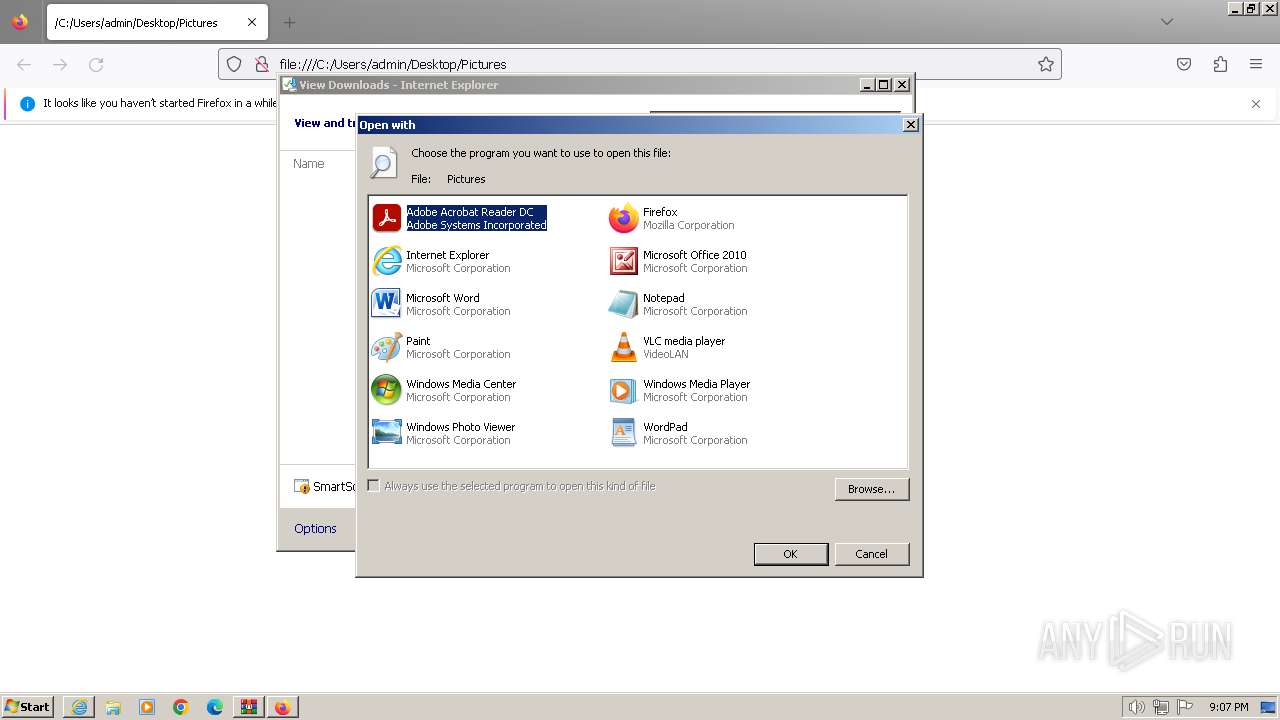
Task: Choose the Microsoft Word program icon
Action: [x=386, y=304]
